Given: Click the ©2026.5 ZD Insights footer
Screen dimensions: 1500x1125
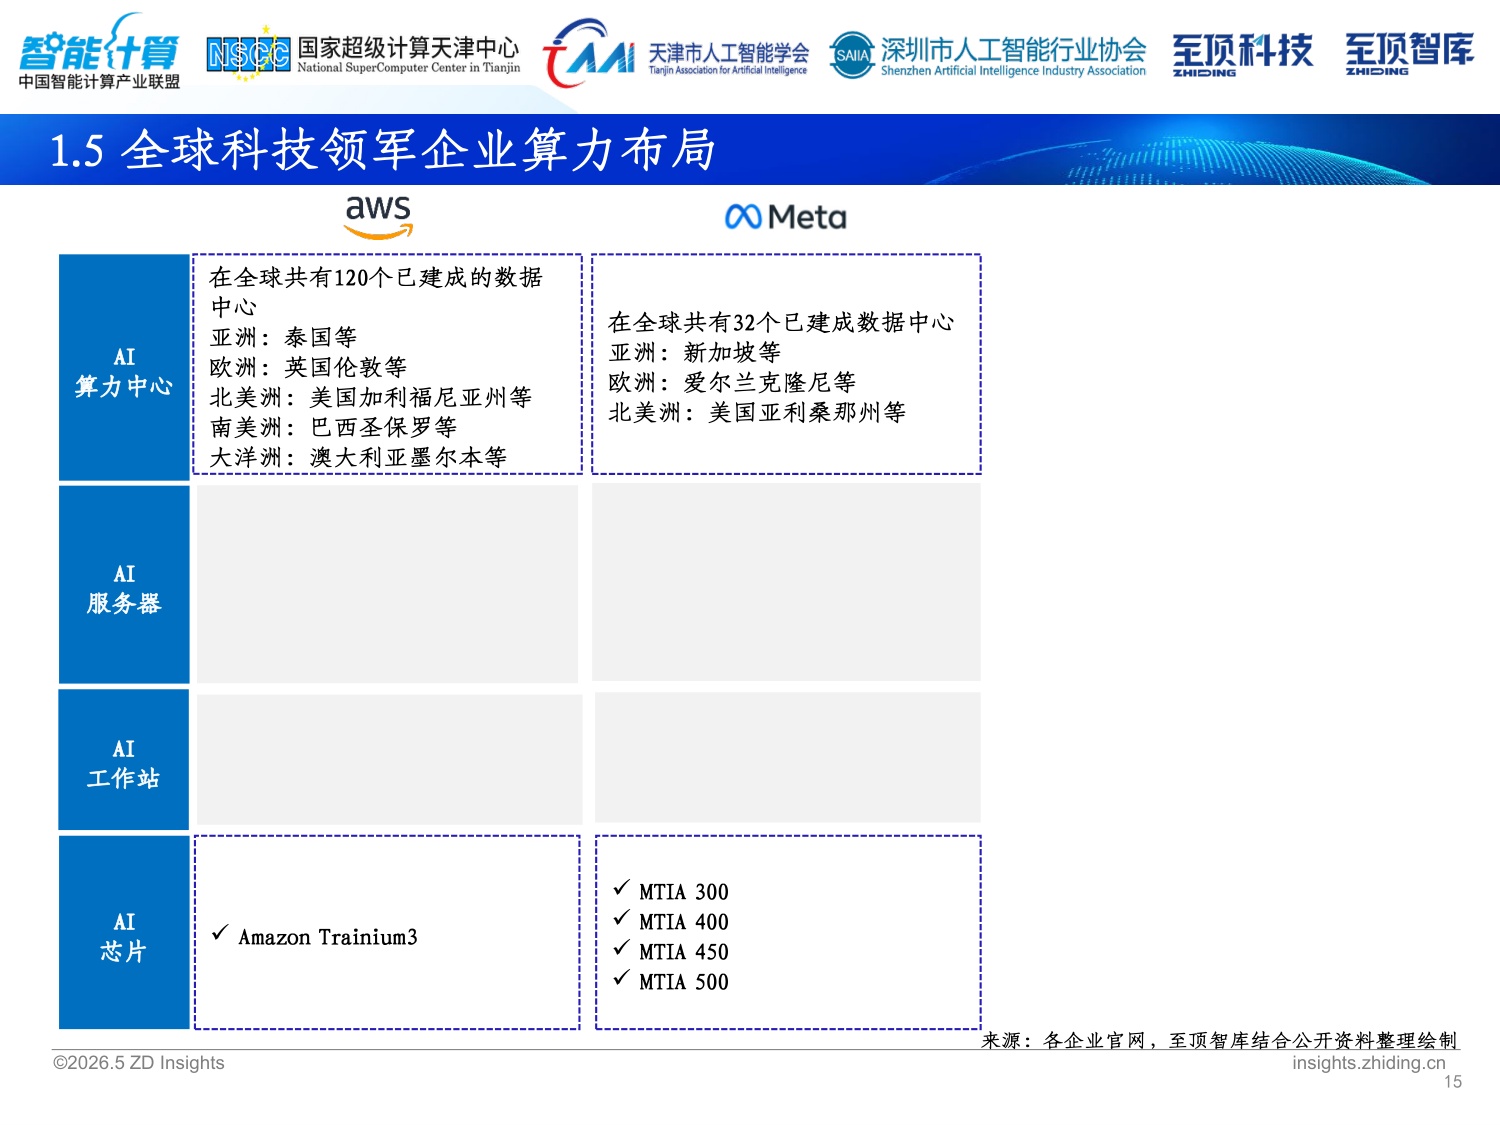Looking at the screenshot, I should pyautogui.click(x=139, y=1063).
